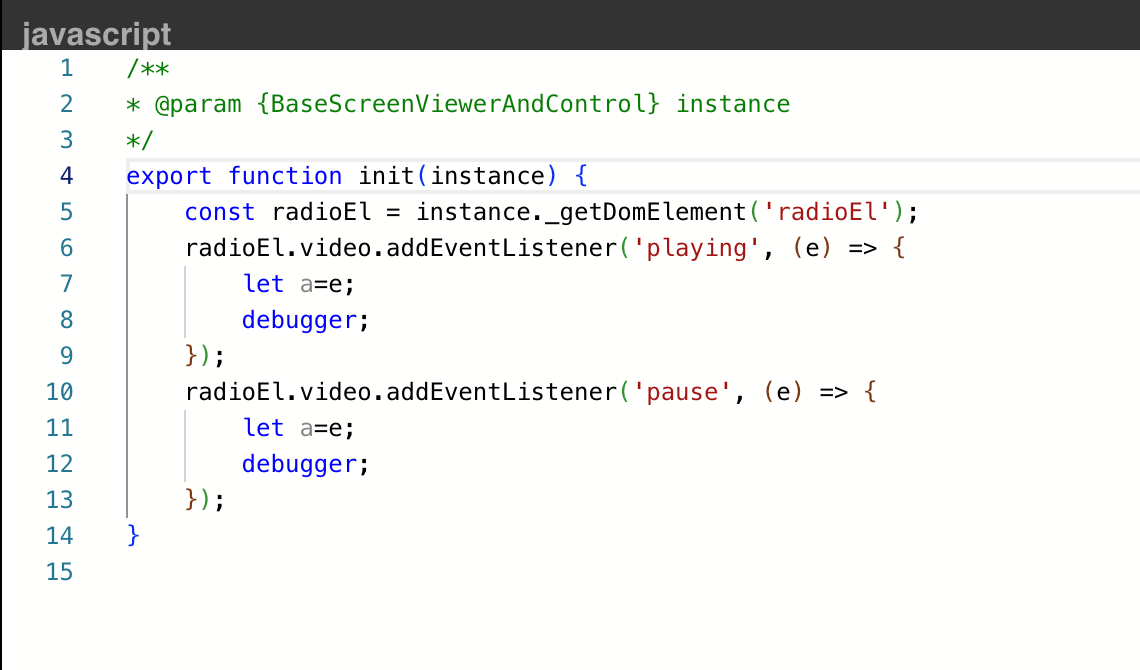Click the 'function' keyword on line 4

(x=284, y=176)
